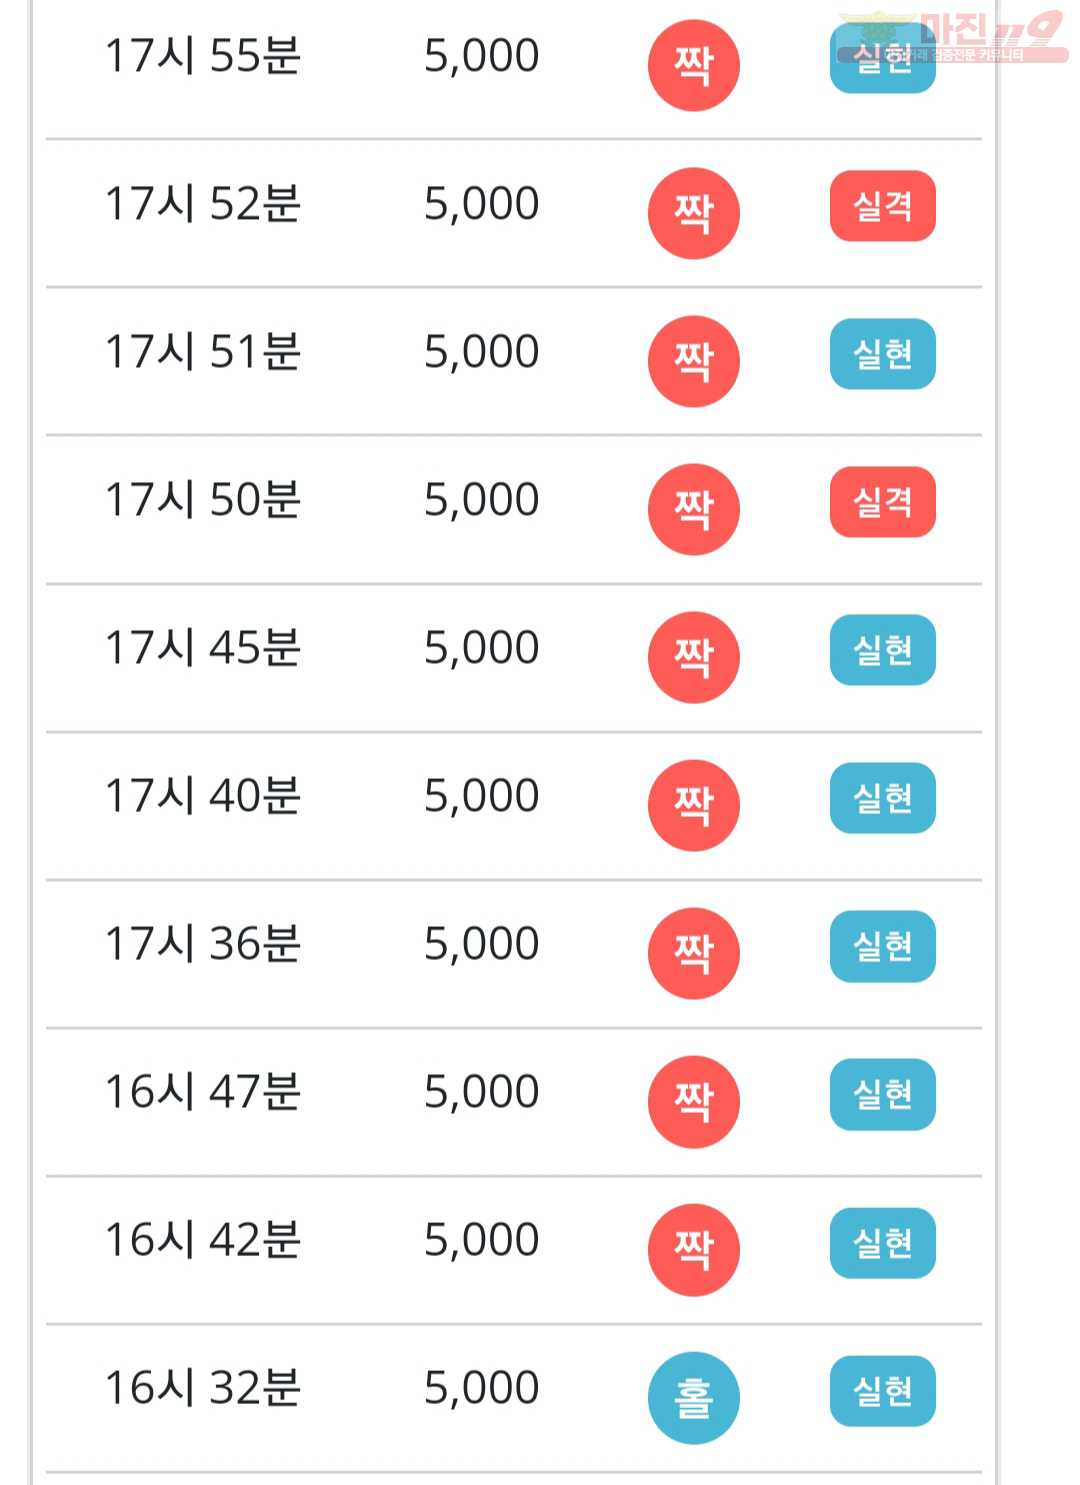1080x1485 pixels.
Task: Click the blue 홀 circle for 16시 32분
Action: click(x=693, y=1397)
